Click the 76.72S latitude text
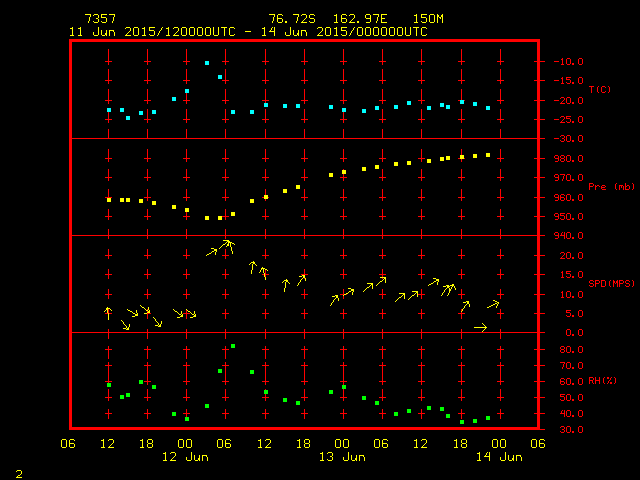Viewport: 640px width, 480px height. 289,19
